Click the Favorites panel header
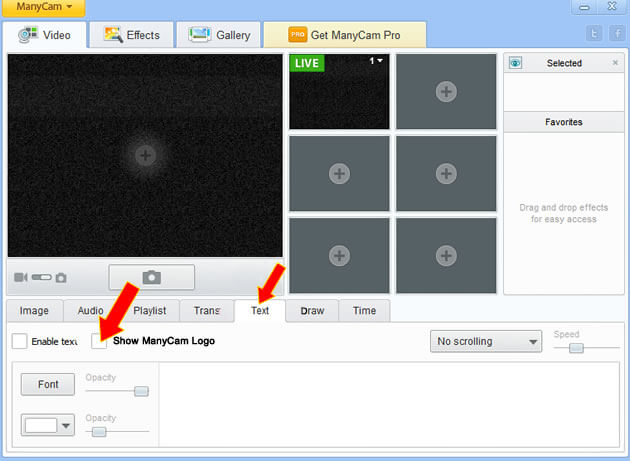Viewport: 630px width, 461px height. [x=564, y=122]
